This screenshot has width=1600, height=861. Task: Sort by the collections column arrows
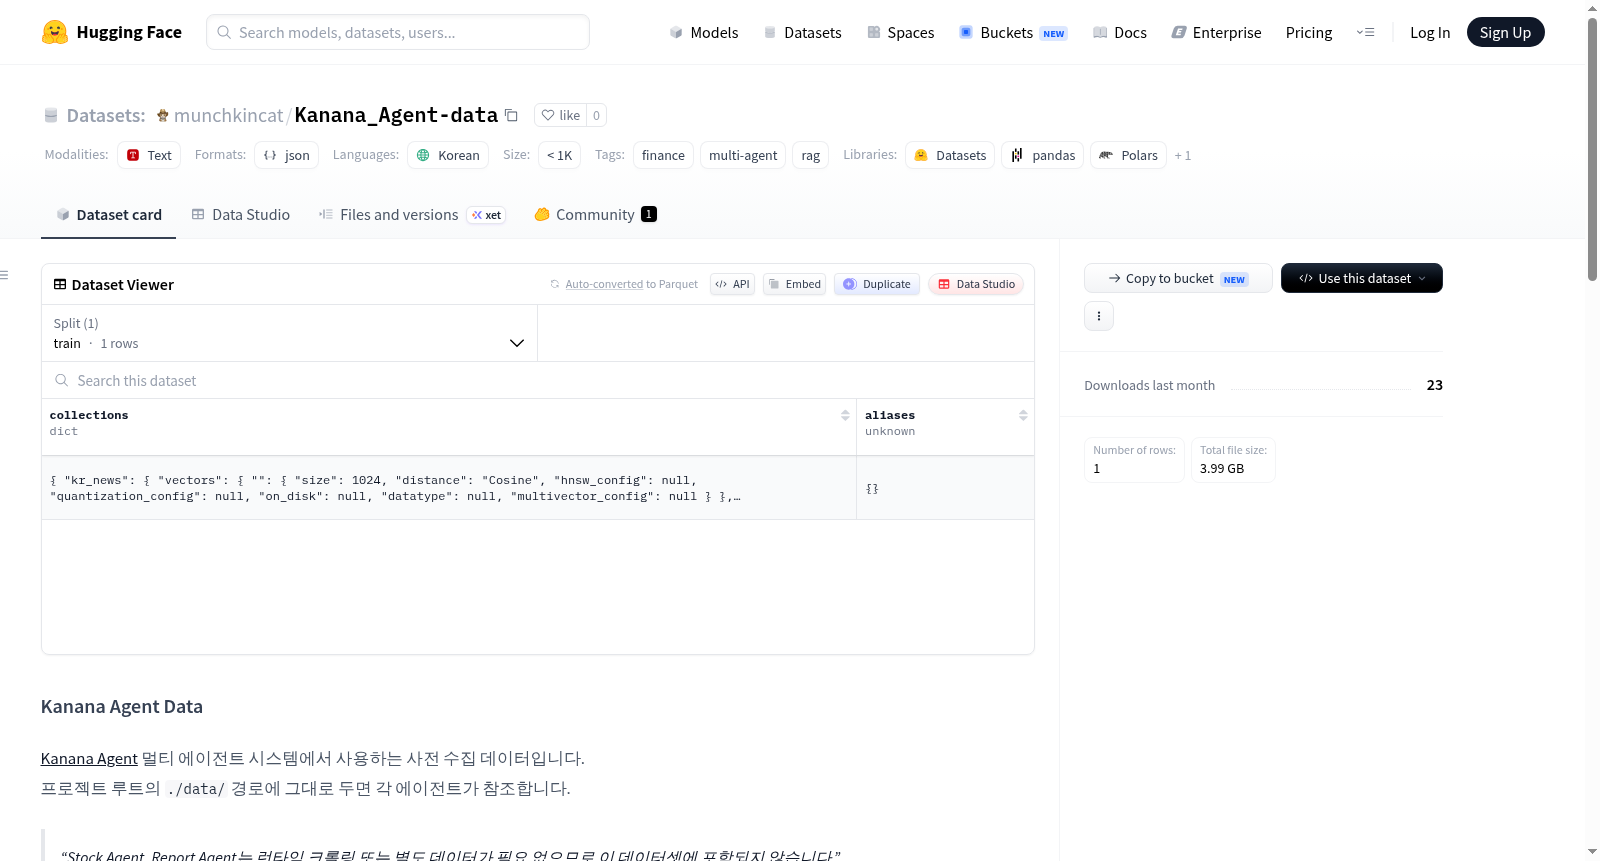[845, 415]
